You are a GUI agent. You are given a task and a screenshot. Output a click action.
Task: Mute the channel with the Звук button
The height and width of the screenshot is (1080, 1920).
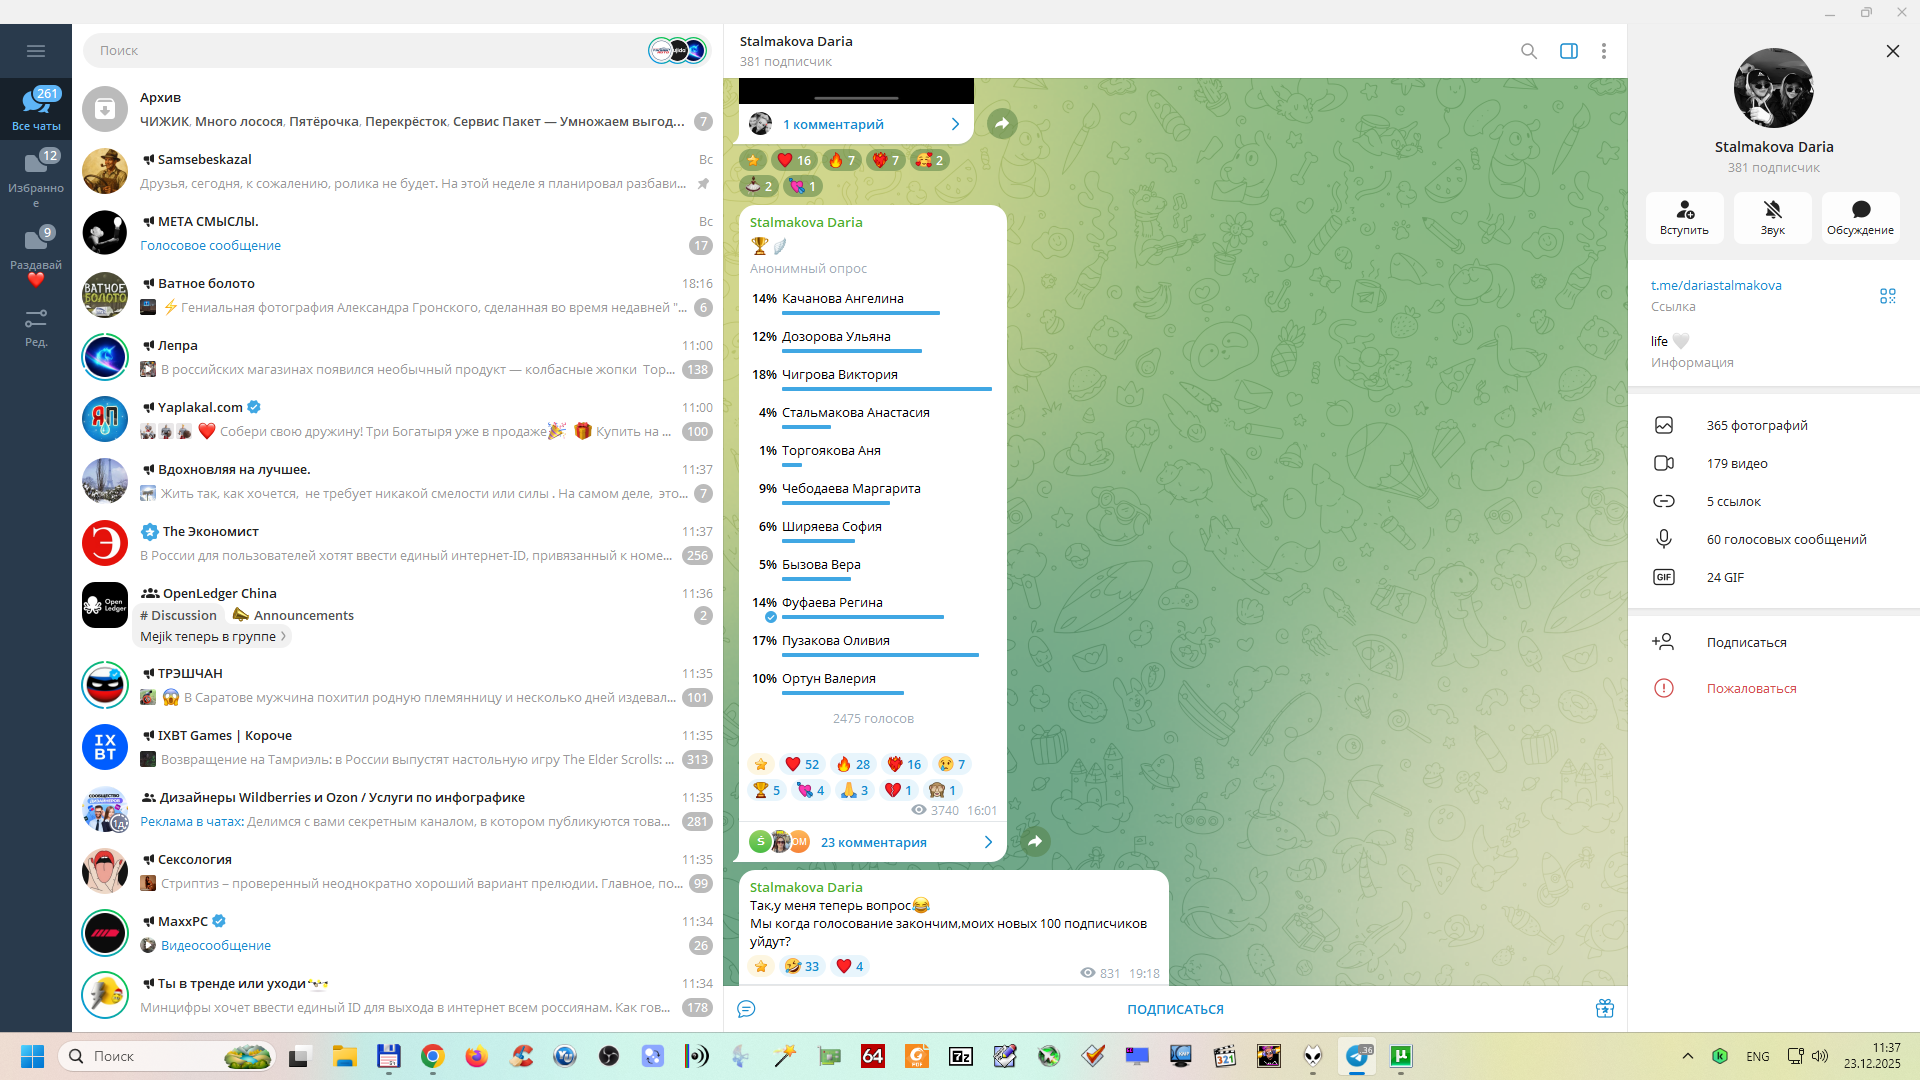tap(1772, 217)
